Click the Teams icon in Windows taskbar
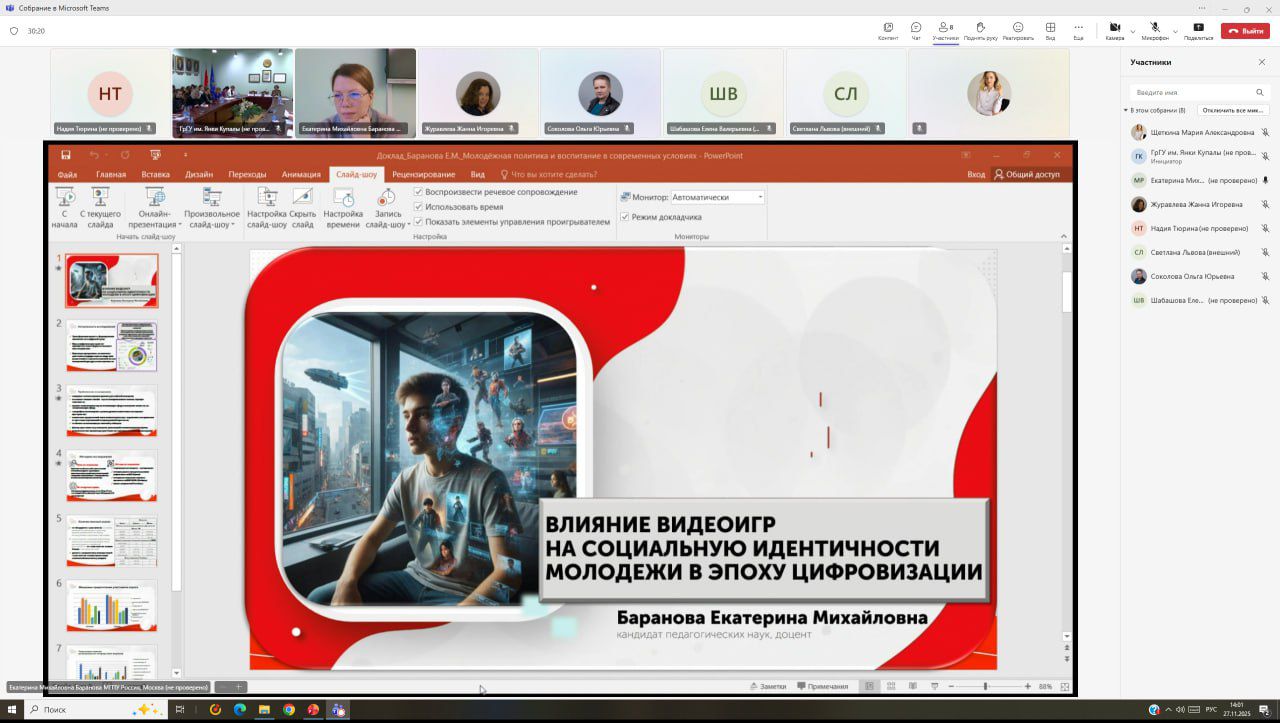The image size is (1280, 723). 338,710
